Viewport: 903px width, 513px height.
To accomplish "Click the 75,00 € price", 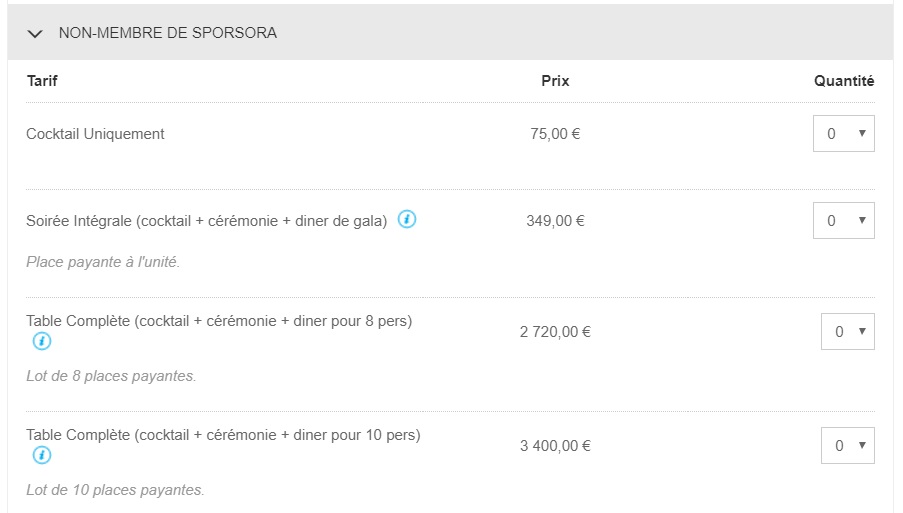I will tap(555, 134).
